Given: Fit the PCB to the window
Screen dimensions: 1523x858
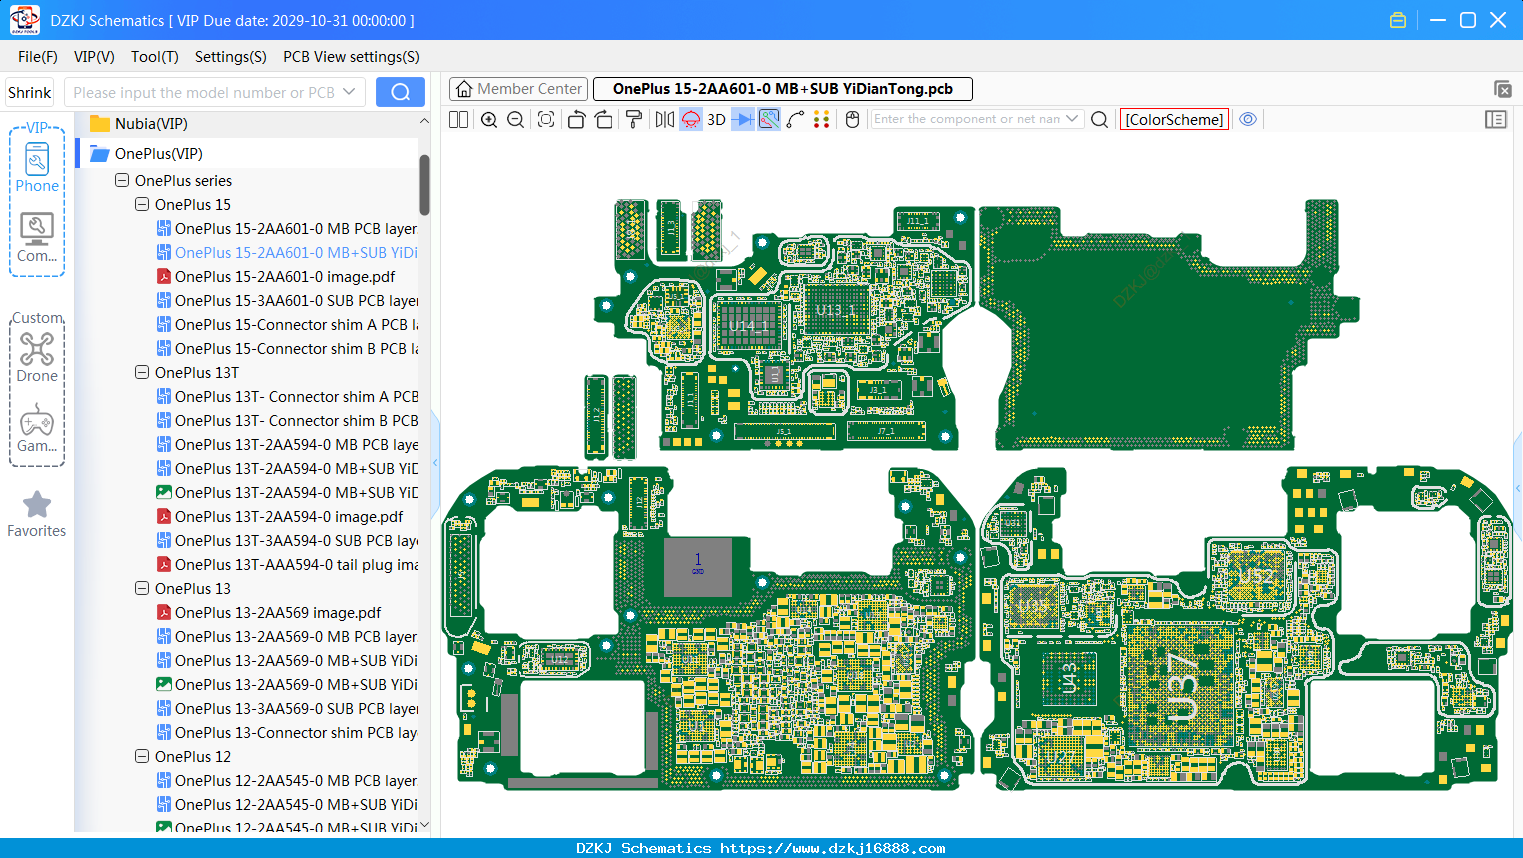Looking at the screenshot, I should (x=546, y=119).
